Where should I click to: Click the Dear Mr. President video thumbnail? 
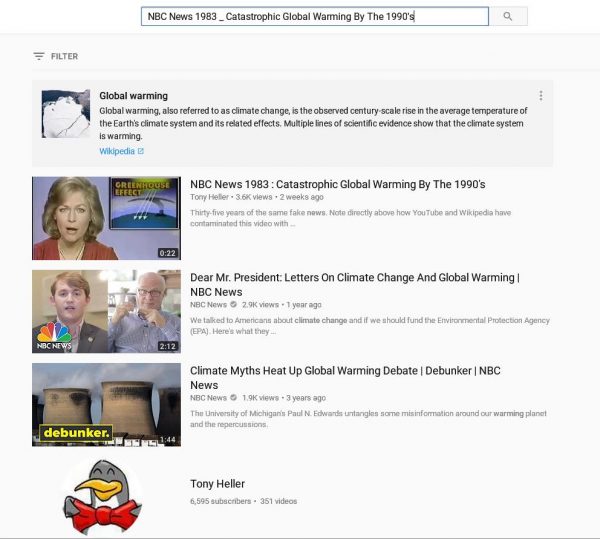[x=106, y=311]
